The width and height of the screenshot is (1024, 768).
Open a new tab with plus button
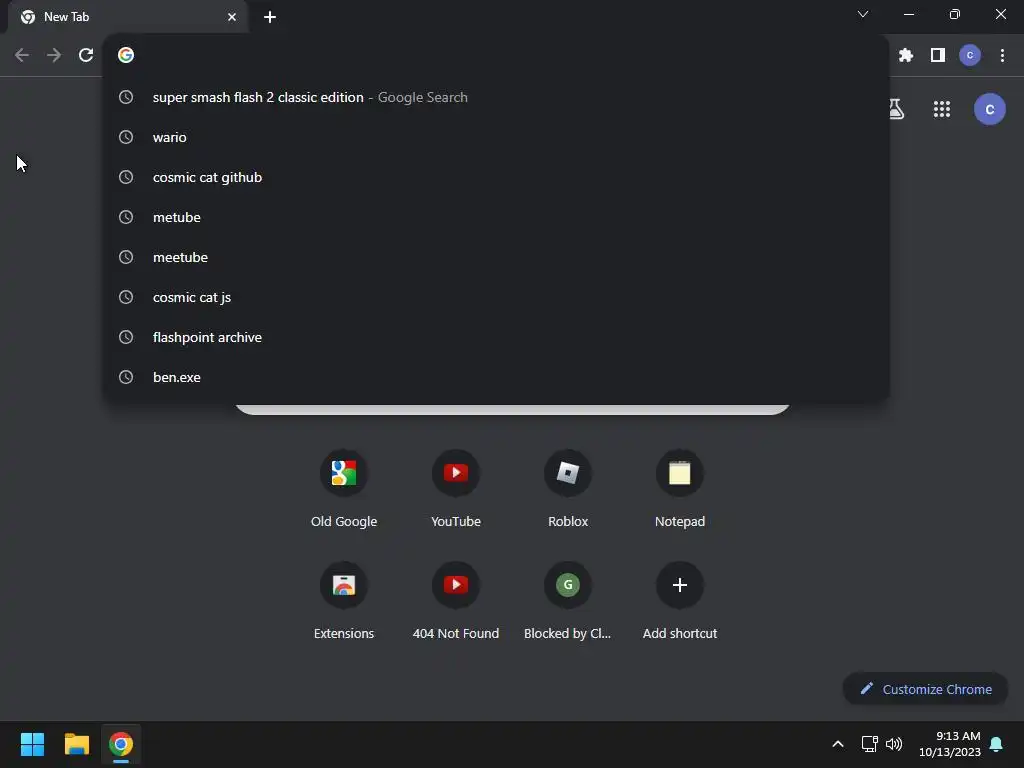point(270,17)
